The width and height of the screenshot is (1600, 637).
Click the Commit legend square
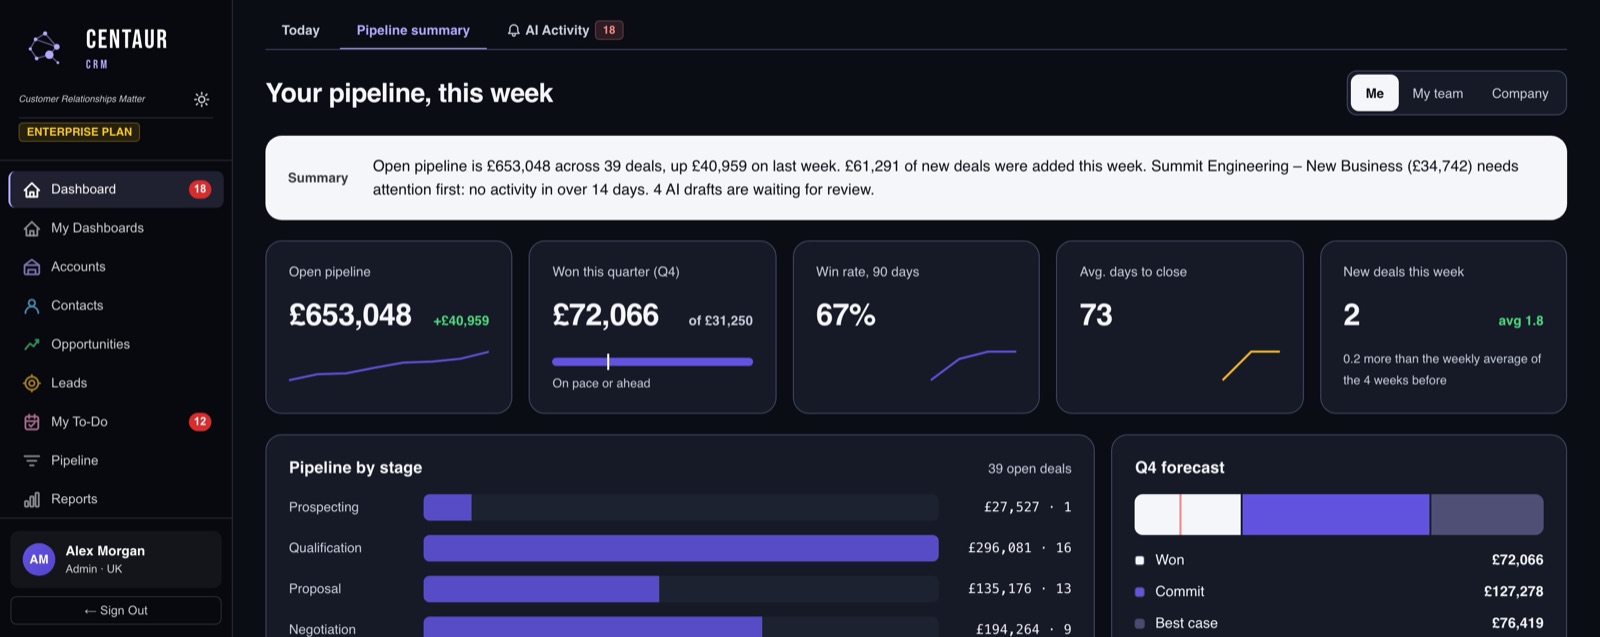1140,592
